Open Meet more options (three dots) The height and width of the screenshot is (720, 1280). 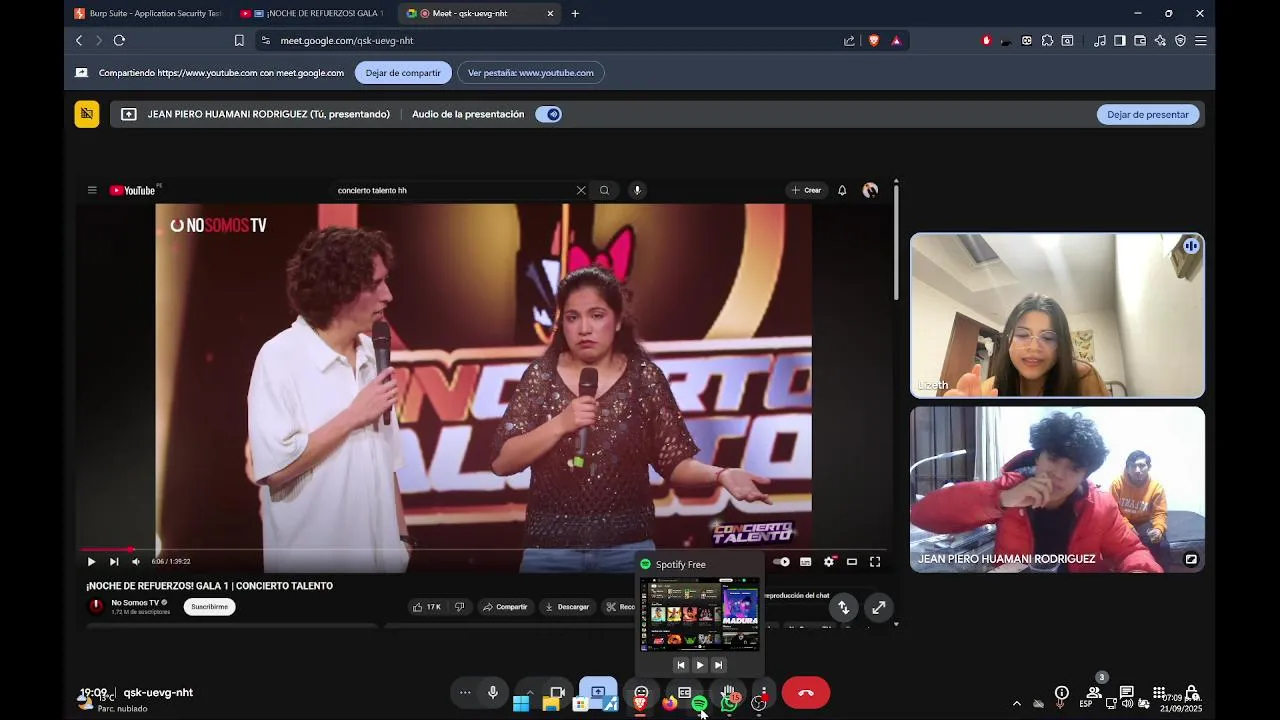tap(465, 692)
